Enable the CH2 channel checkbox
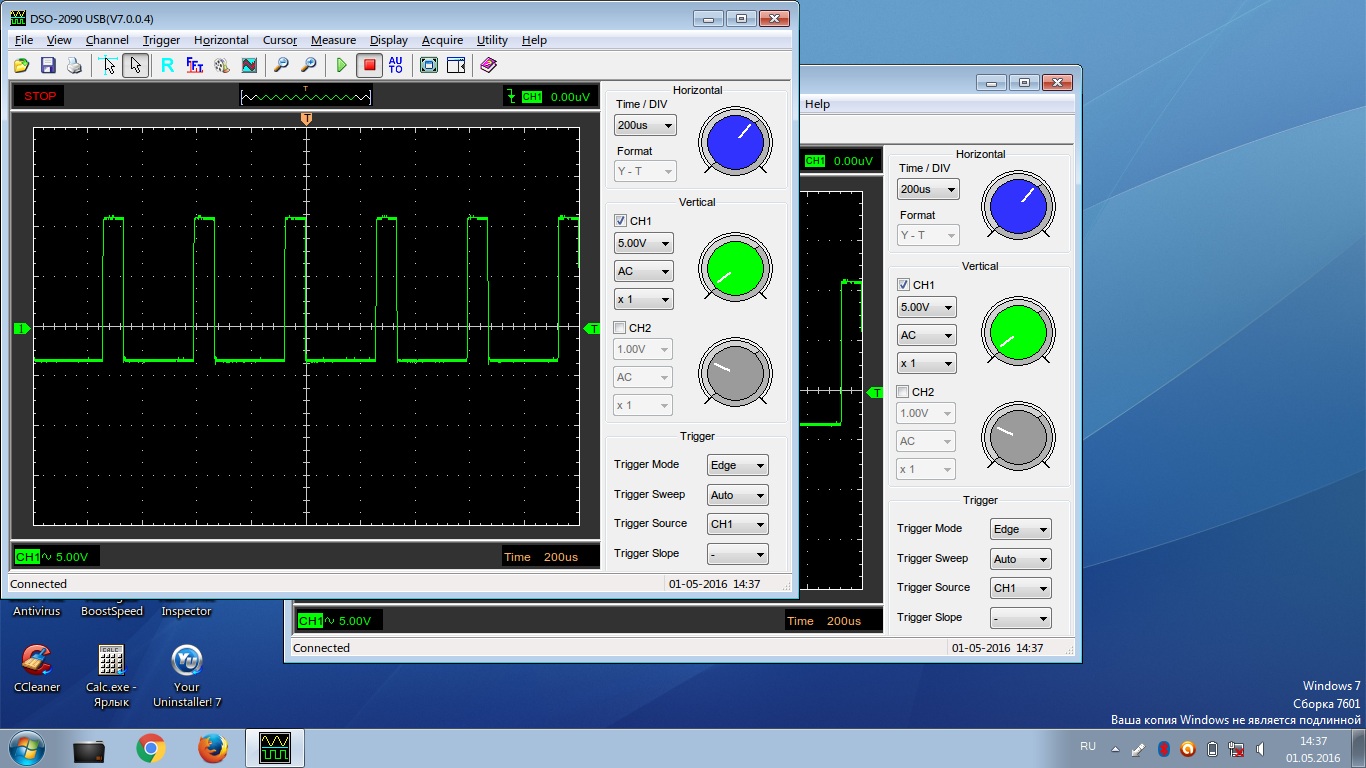 (x=620, y=328)
